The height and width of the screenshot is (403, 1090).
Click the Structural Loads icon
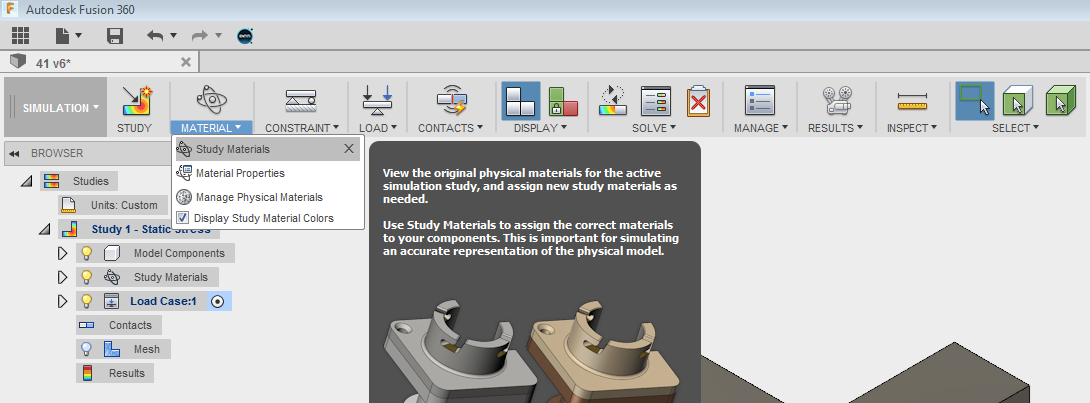click(378, 102)
